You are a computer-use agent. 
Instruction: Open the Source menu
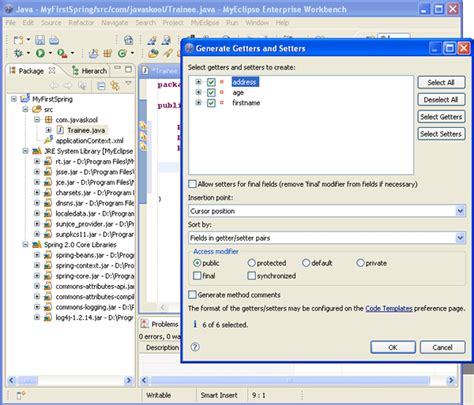pos(51,23)
